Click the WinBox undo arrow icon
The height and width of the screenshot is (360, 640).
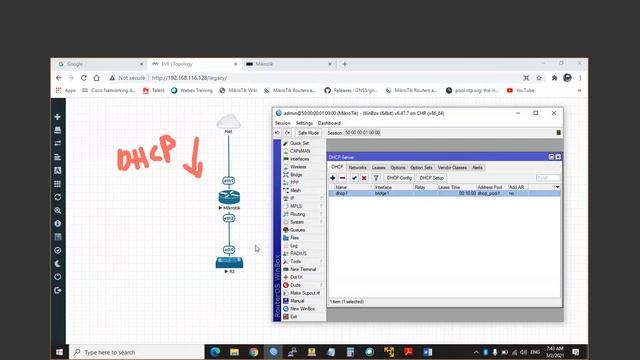pyautogui.click(x=278, y=133)
